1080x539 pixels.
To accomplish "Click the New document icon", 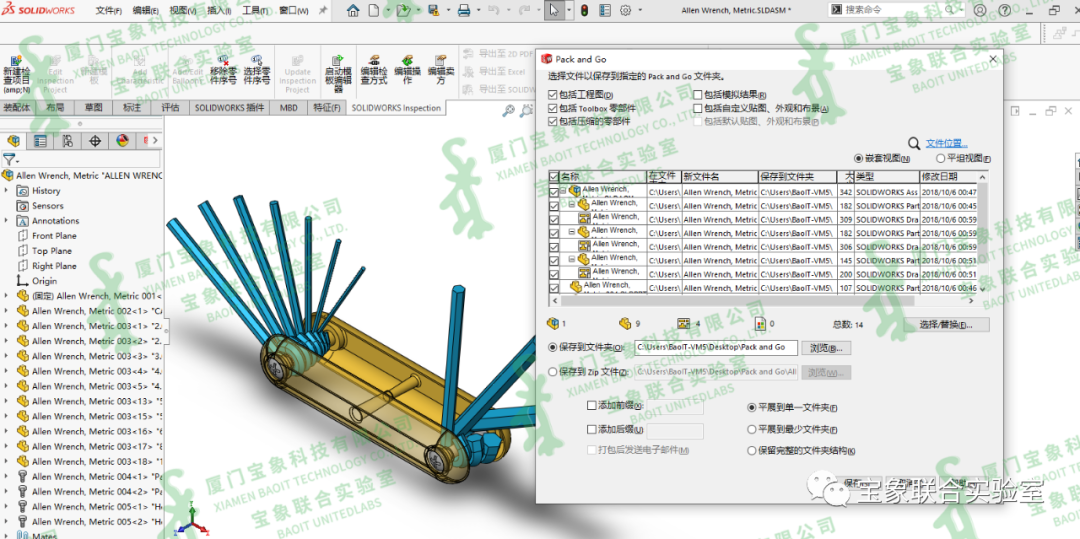I will click(x=373, y=10).
